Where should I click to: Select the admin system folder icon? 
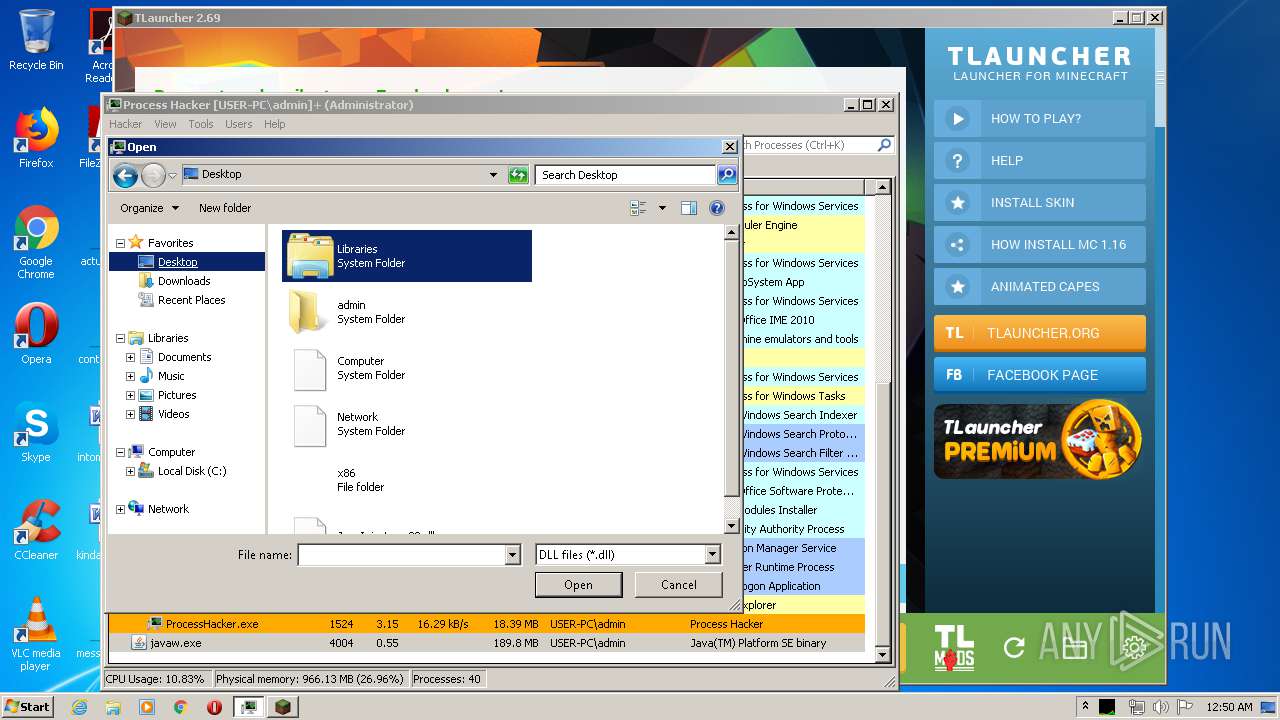308,312
